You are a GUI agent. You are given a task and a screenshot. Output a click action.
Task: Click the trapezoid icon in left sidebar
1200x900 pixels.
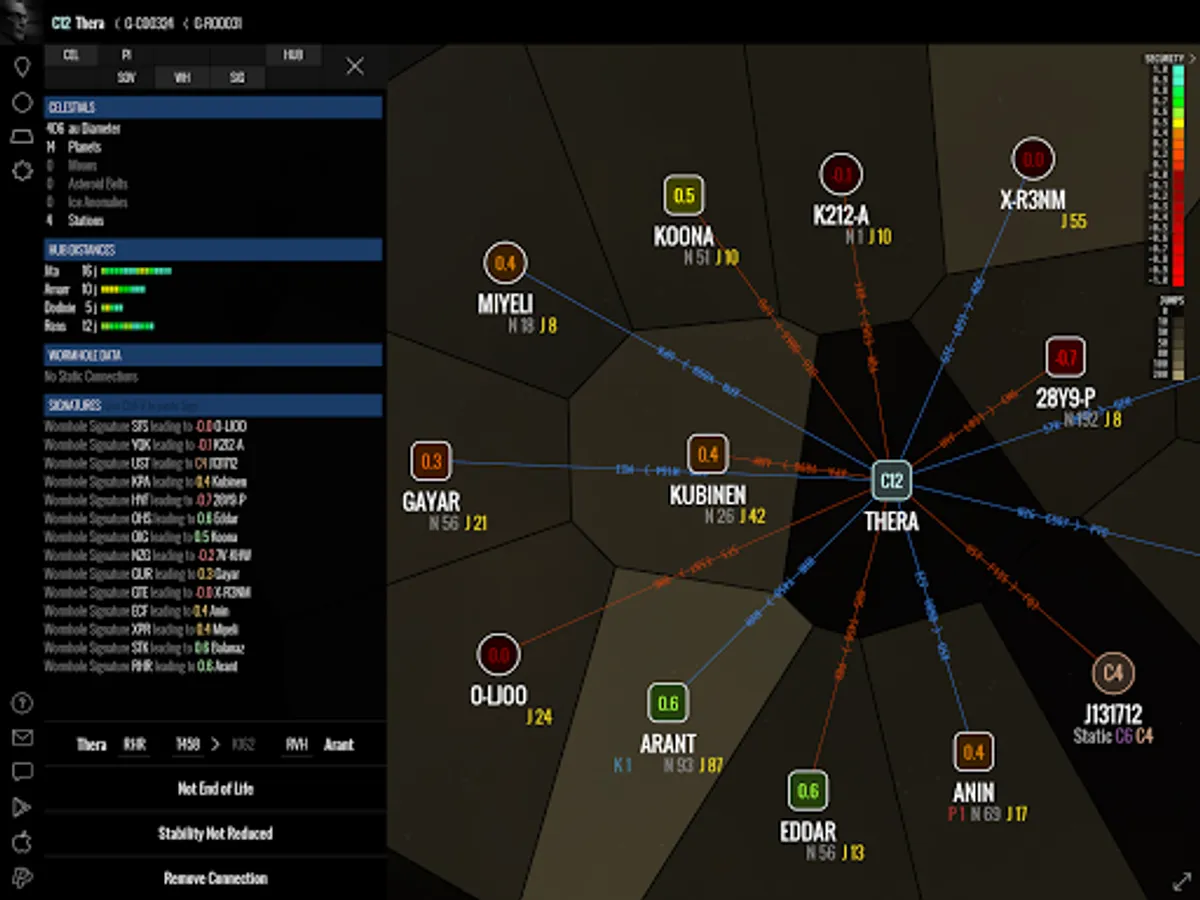[22, 137]
